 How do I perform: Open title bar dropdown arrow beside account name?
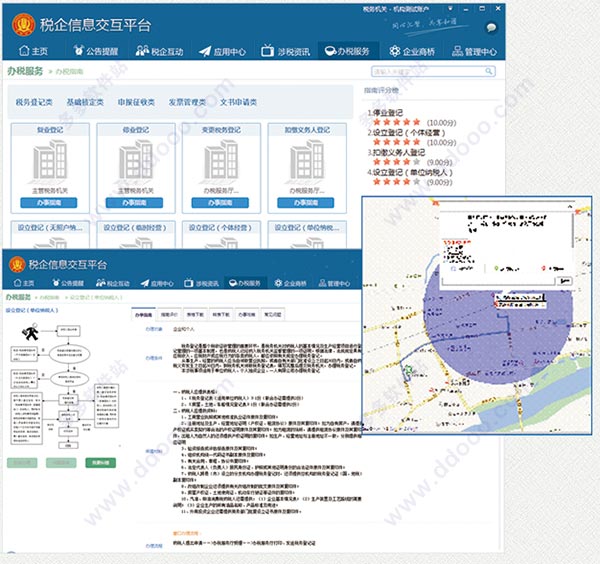pos(450,8)
